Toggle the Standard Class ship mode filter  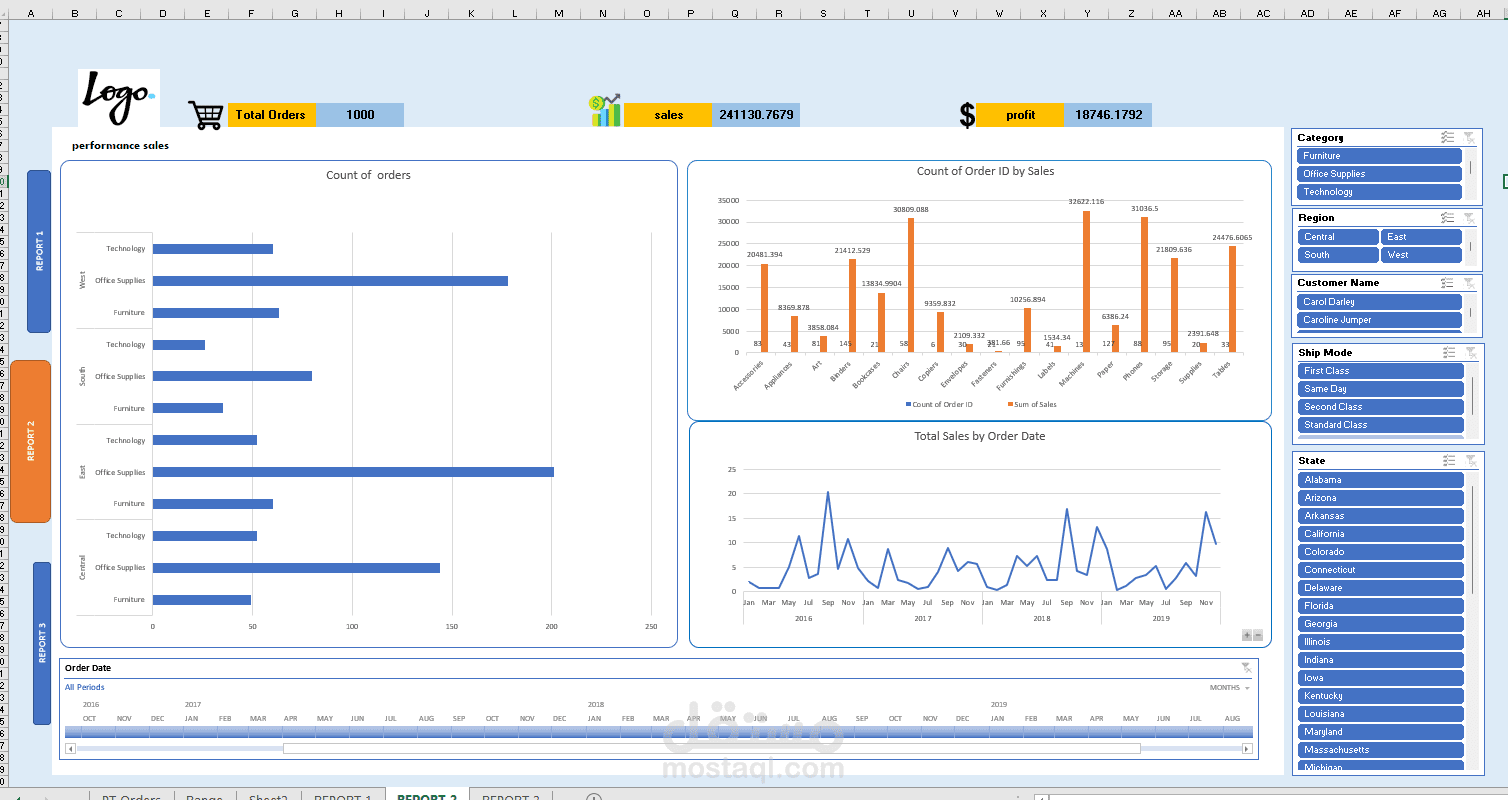(x=1380, y=425)
